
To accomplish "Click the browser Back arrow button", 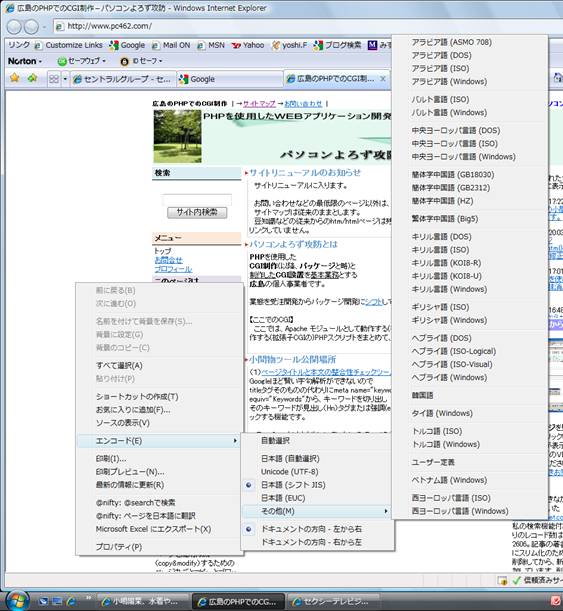I will point(14,26).
